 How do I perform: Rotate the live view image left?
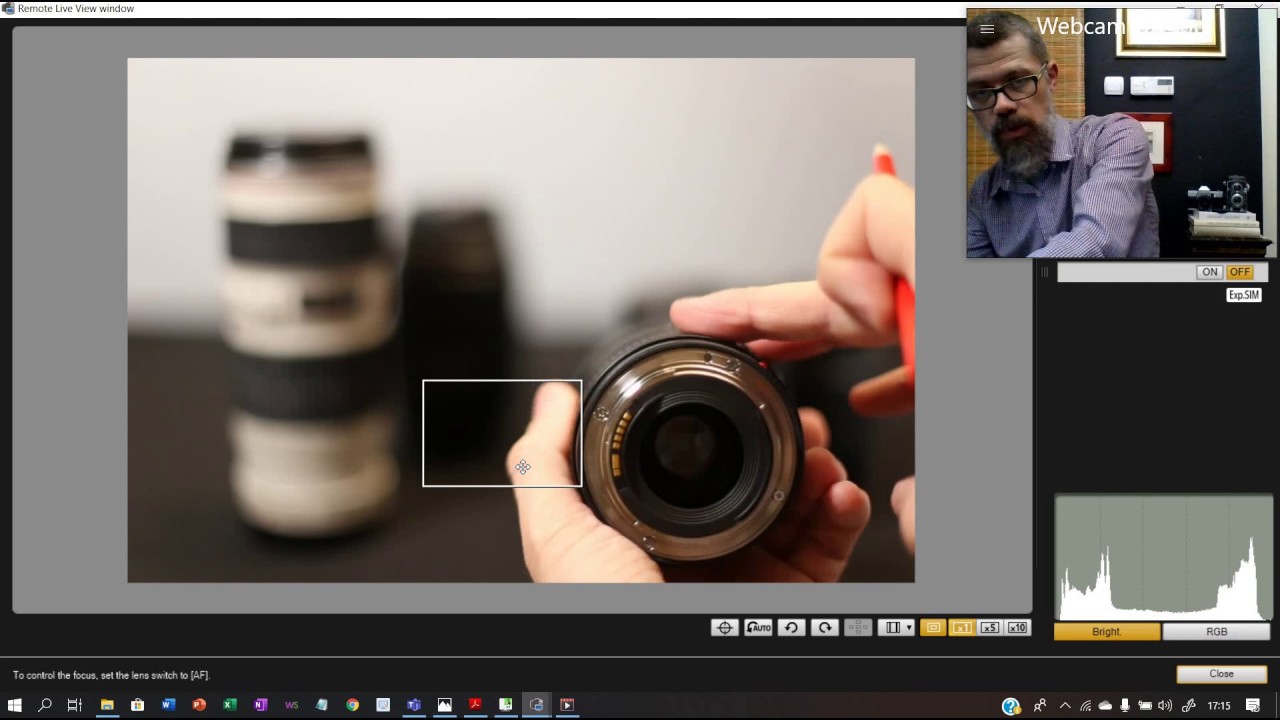click(791, 628)
